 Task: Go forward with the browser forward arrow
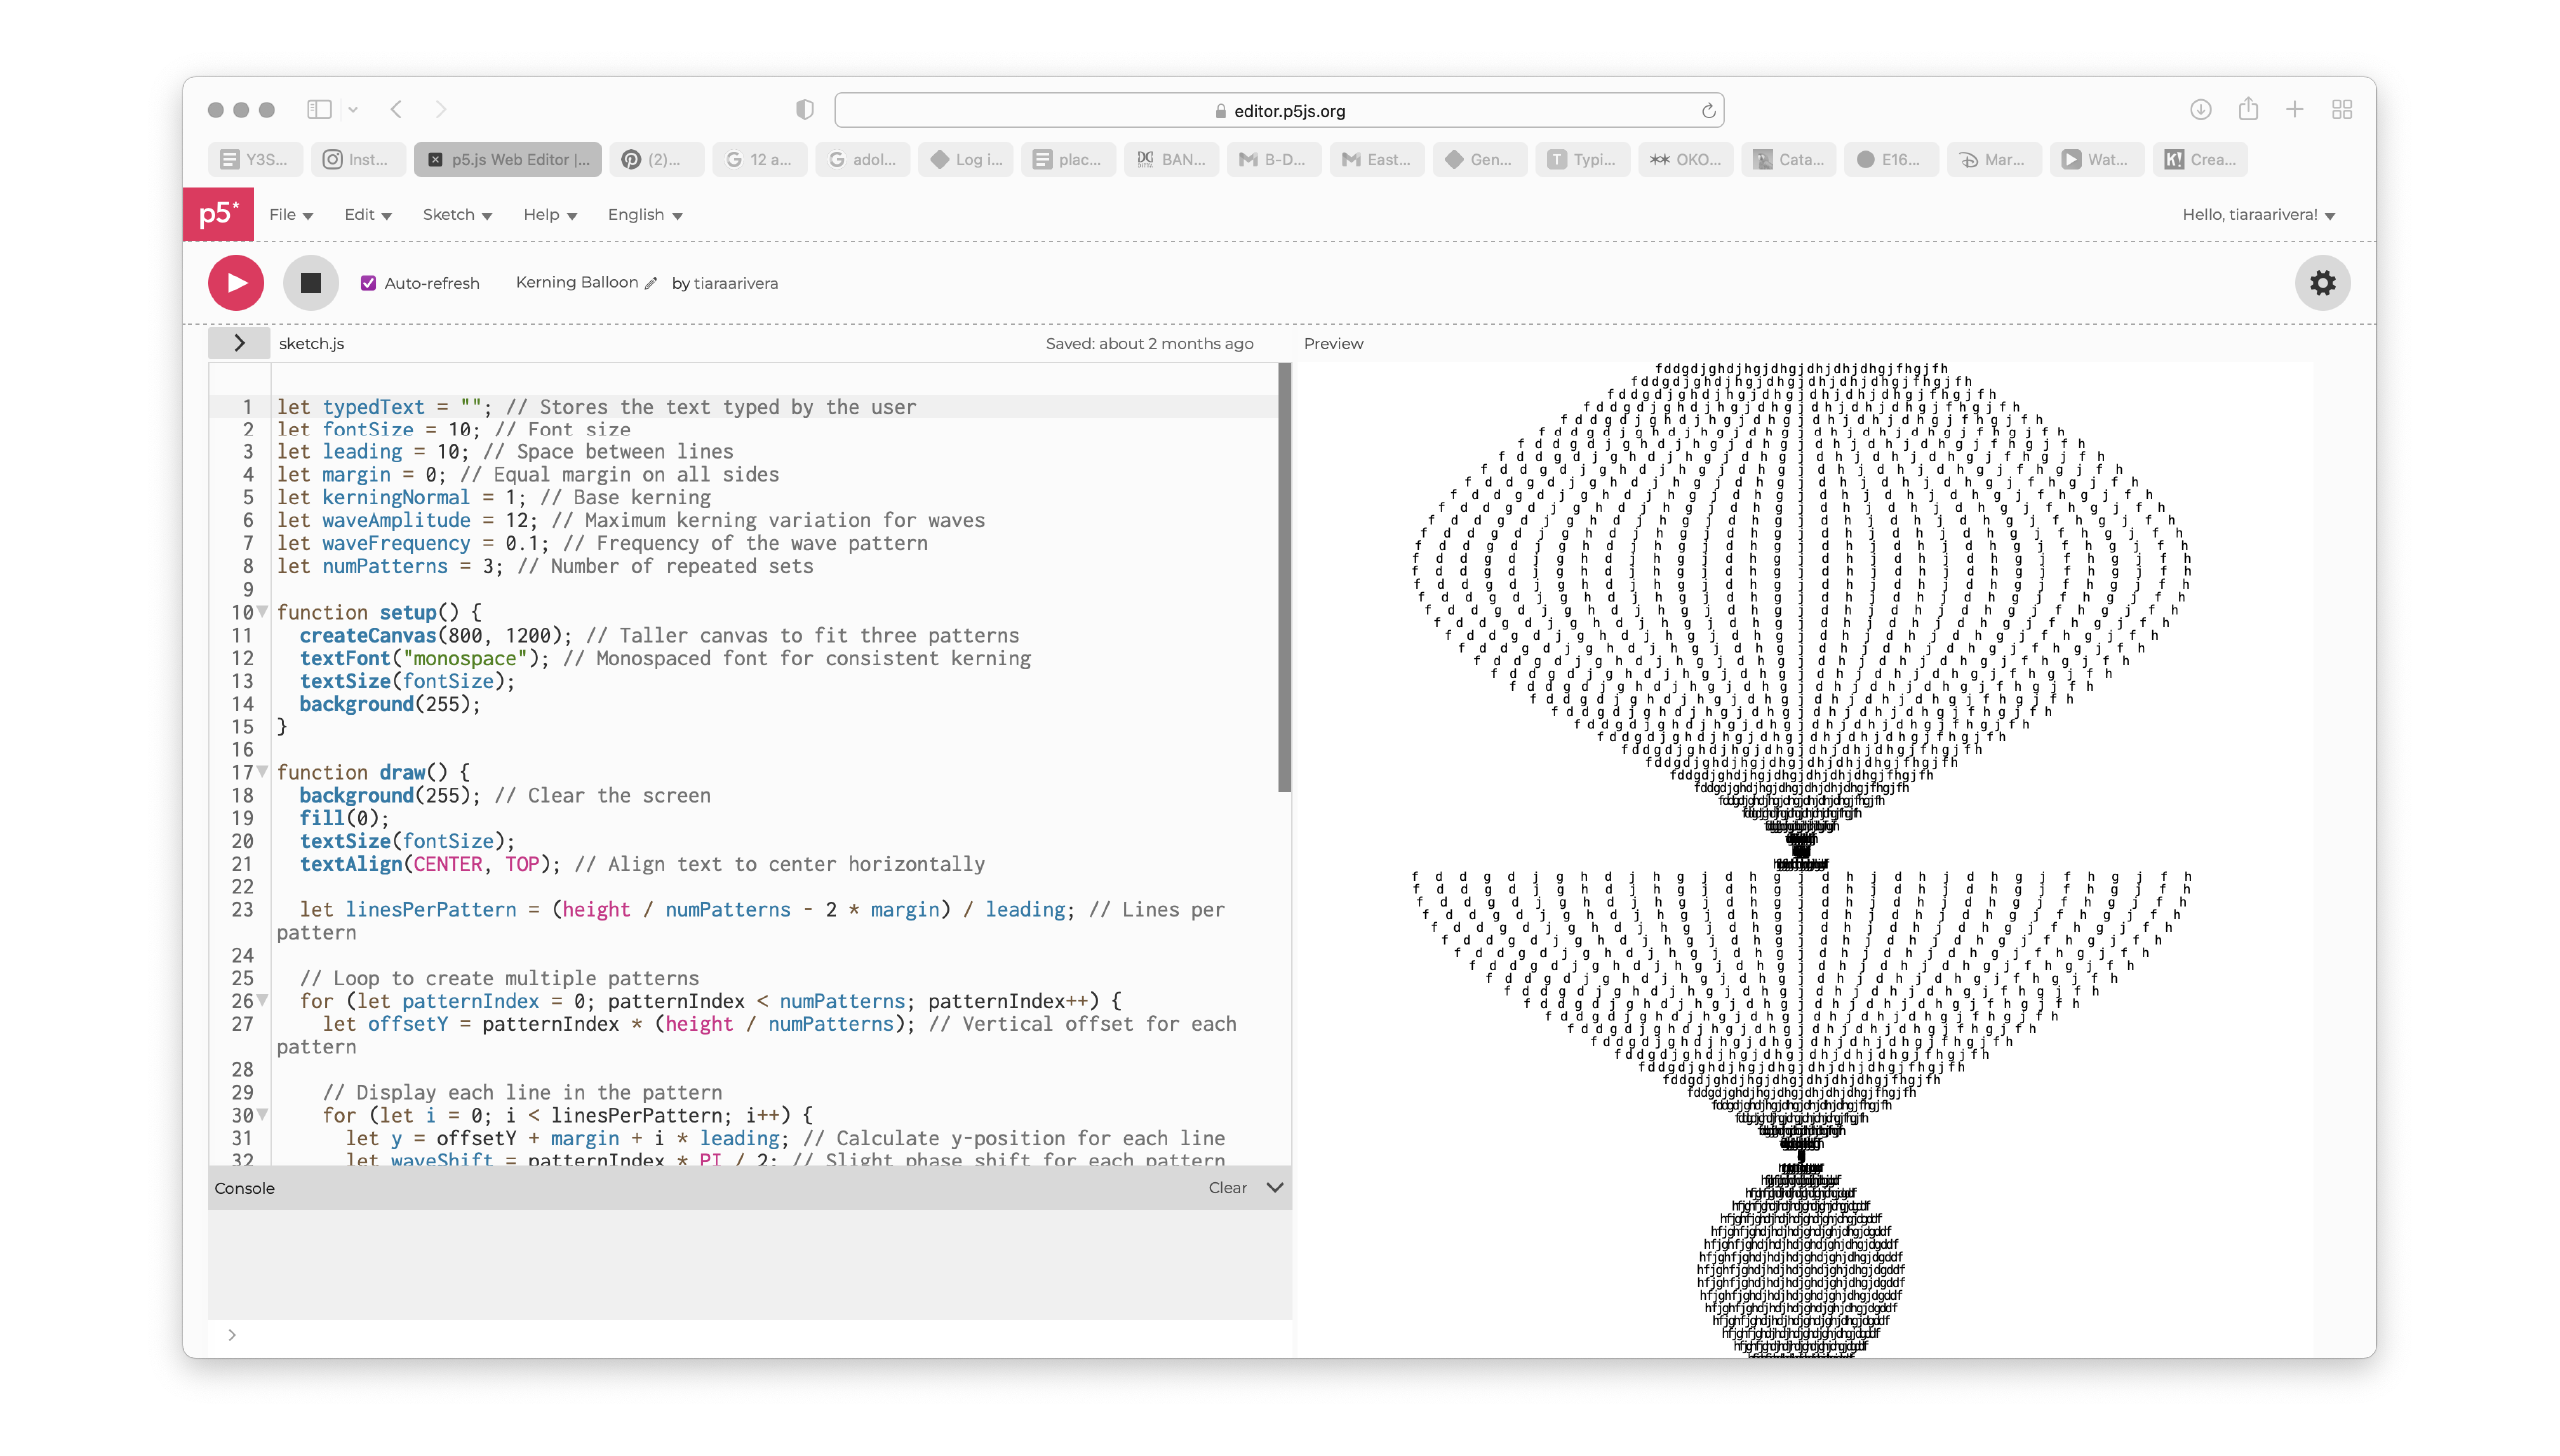pos(441,109)
